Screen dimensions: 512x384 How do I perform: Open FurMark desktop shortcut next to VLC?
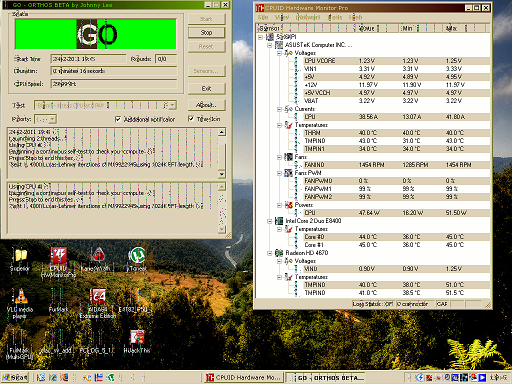tap(58, 301)
